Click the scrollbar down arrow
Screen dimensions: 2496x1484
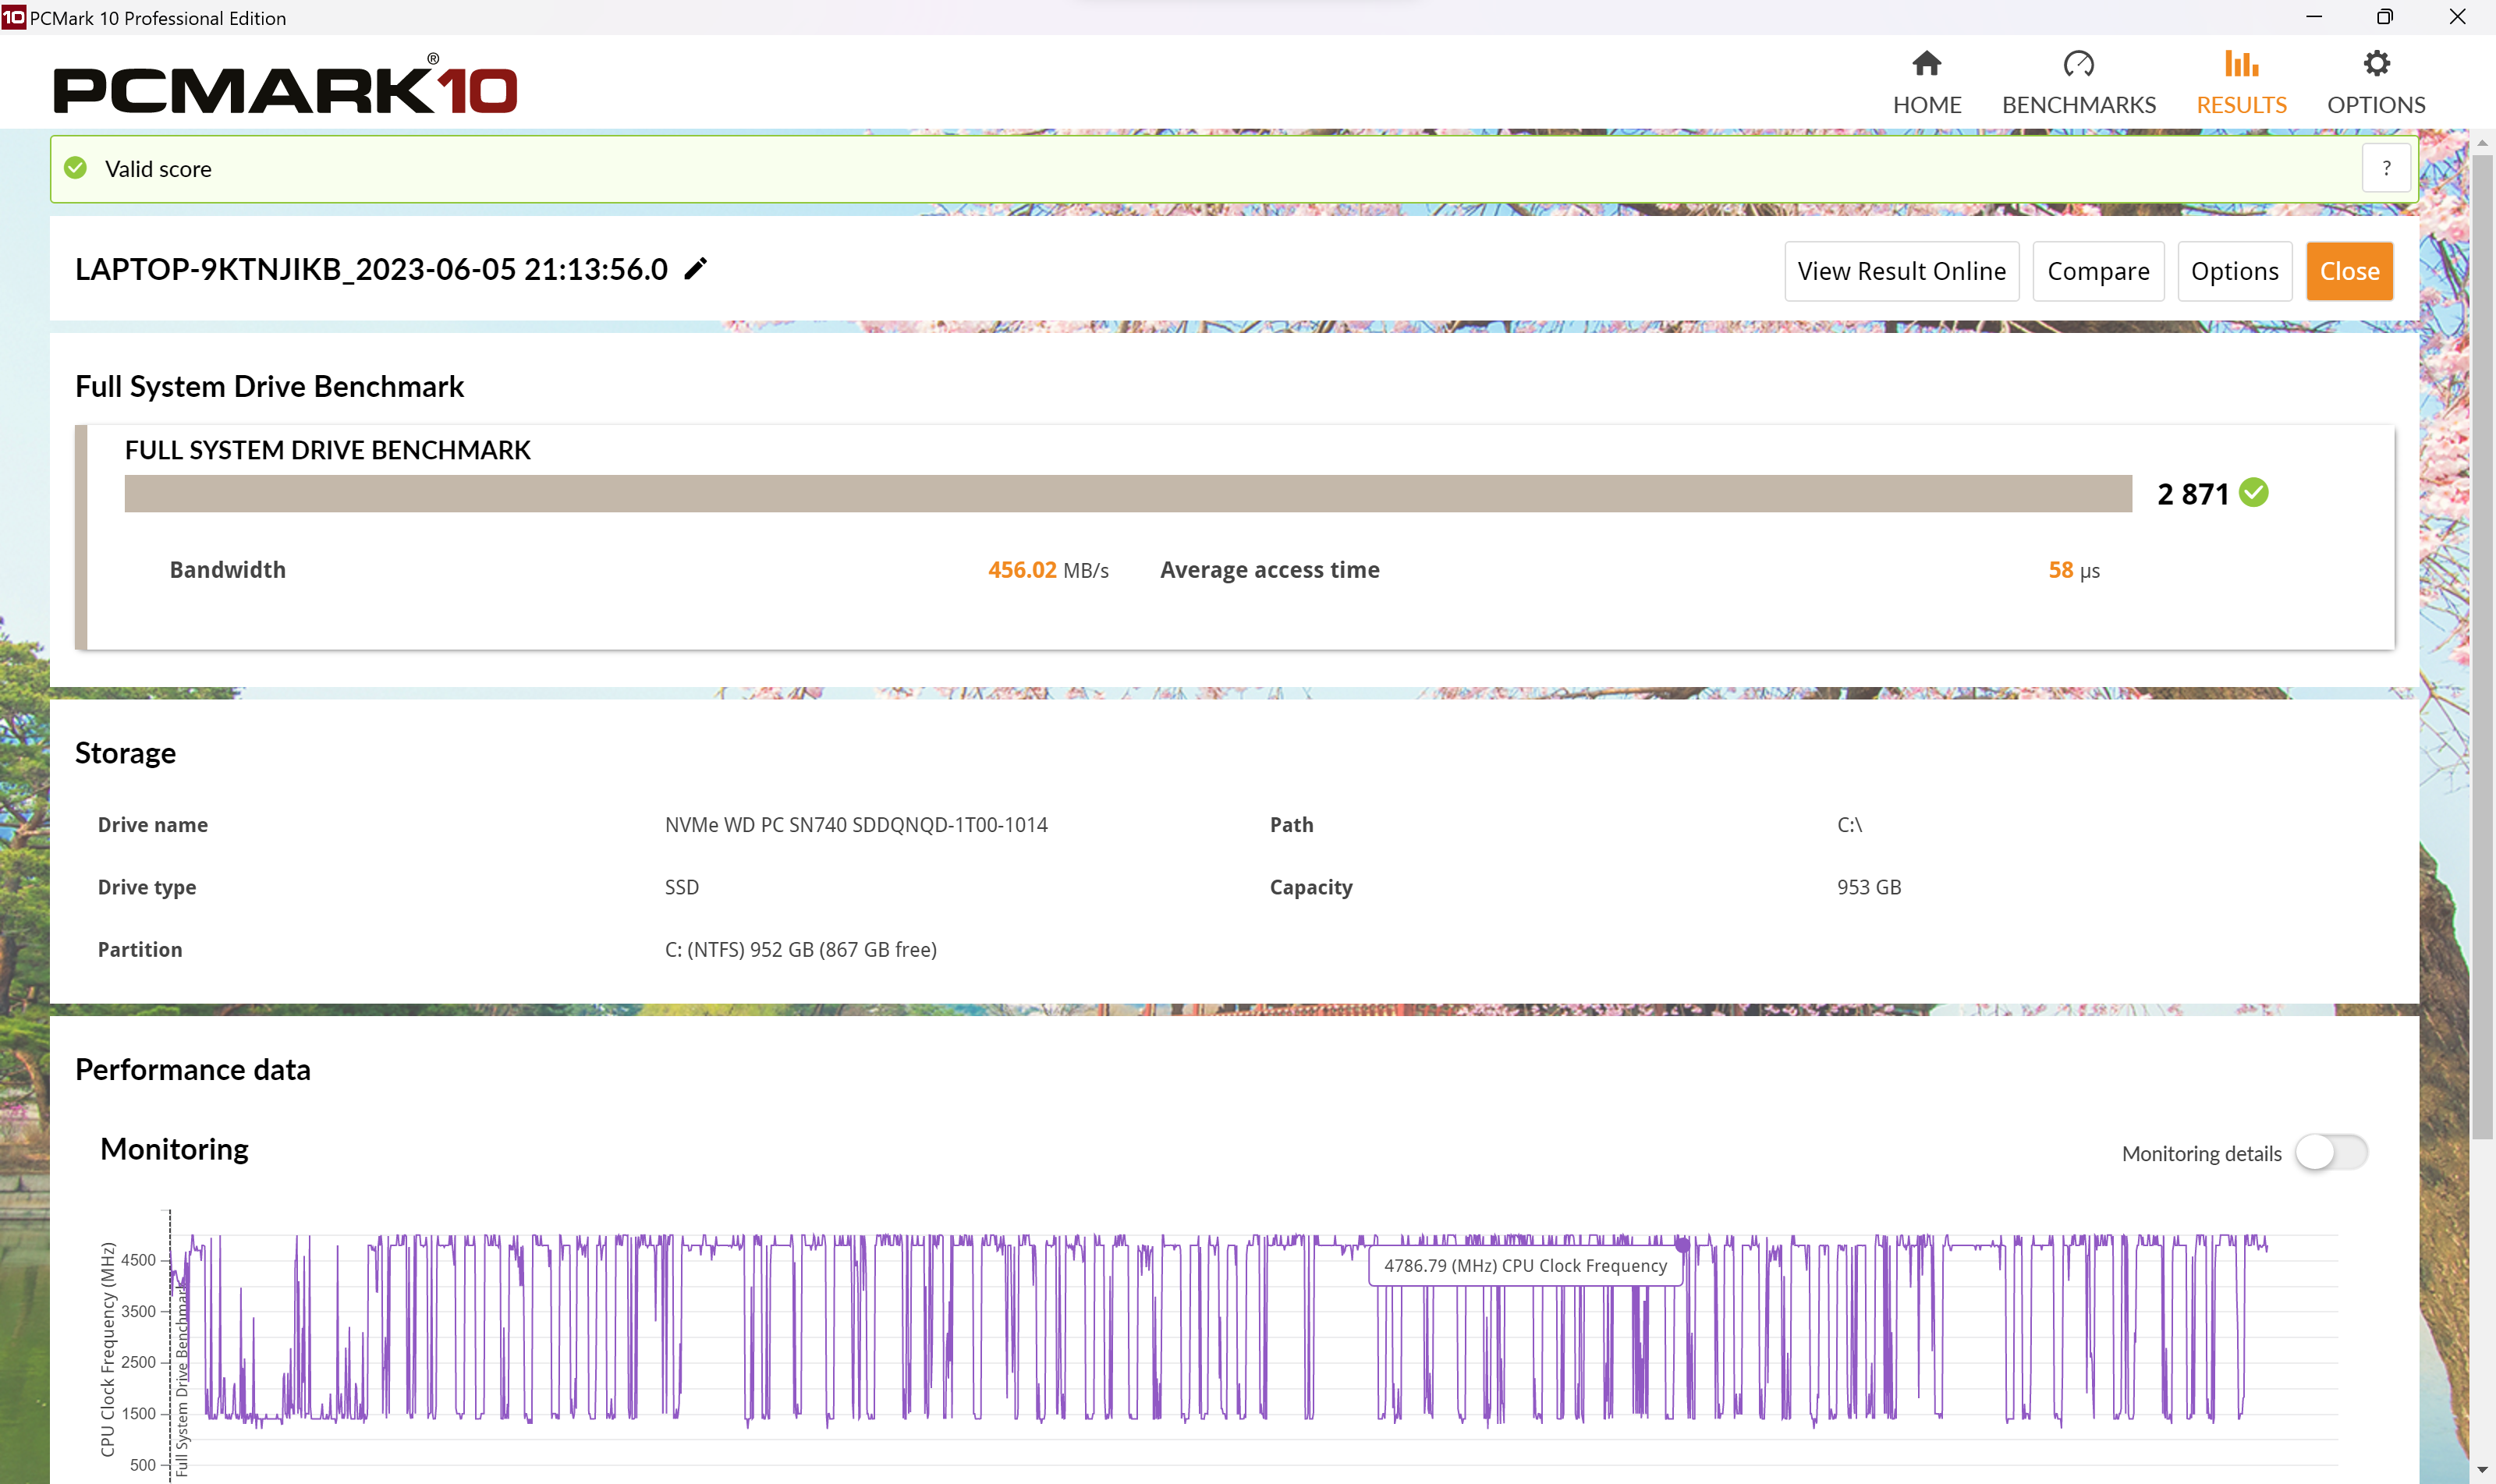[x=2482, y=1470]
